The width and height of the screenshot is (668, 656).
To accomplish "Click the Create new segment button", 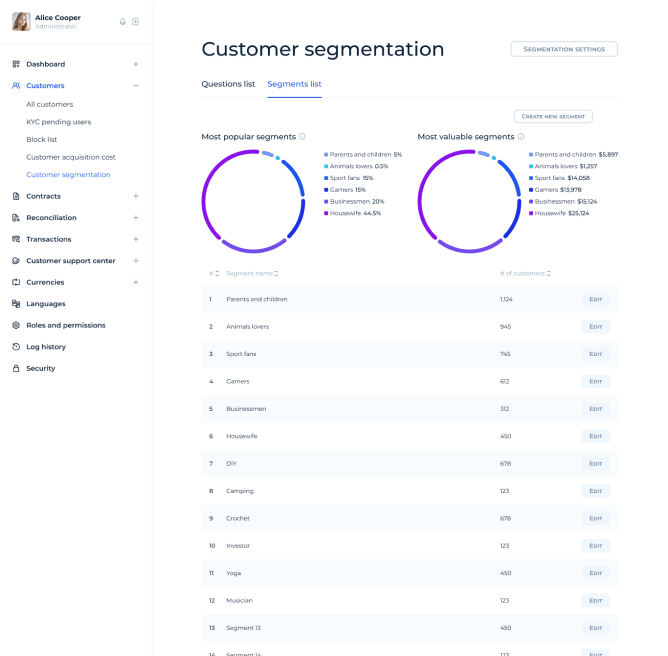I will coord(553,117).
